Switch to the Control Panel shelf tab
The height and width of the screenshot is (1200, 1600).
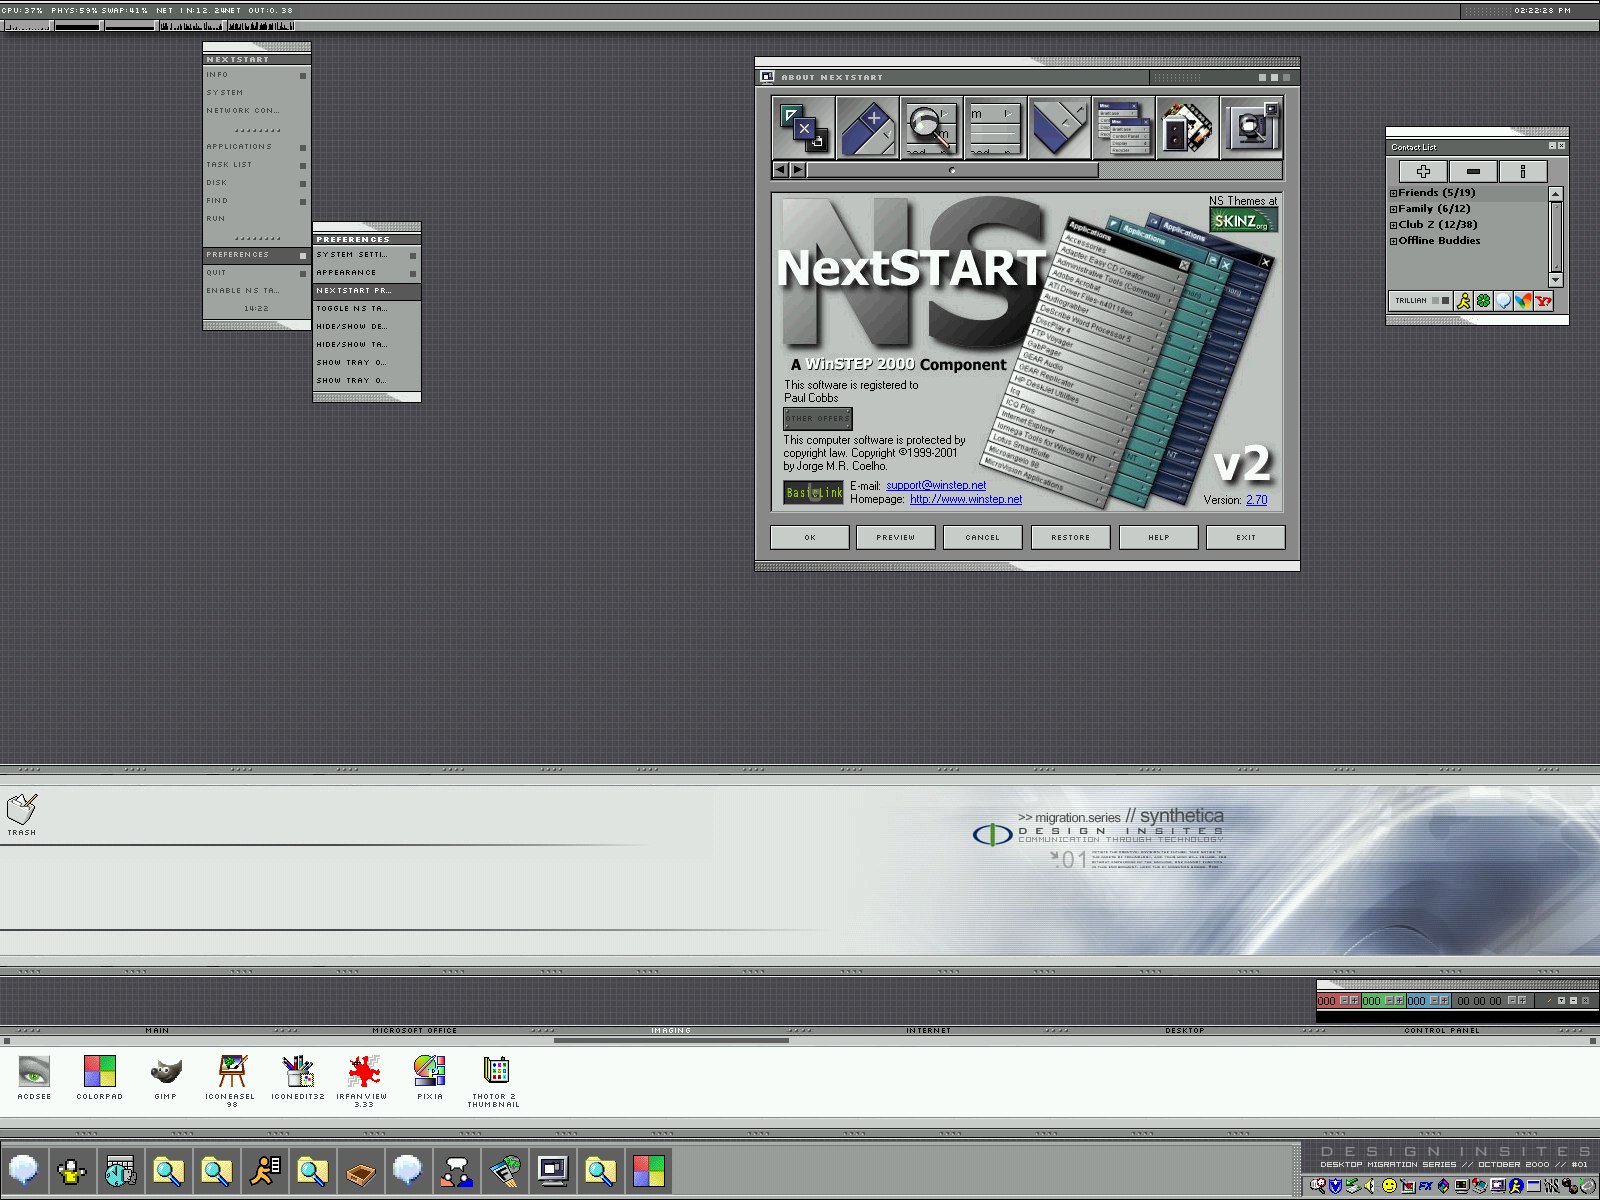point(1442,1030)
